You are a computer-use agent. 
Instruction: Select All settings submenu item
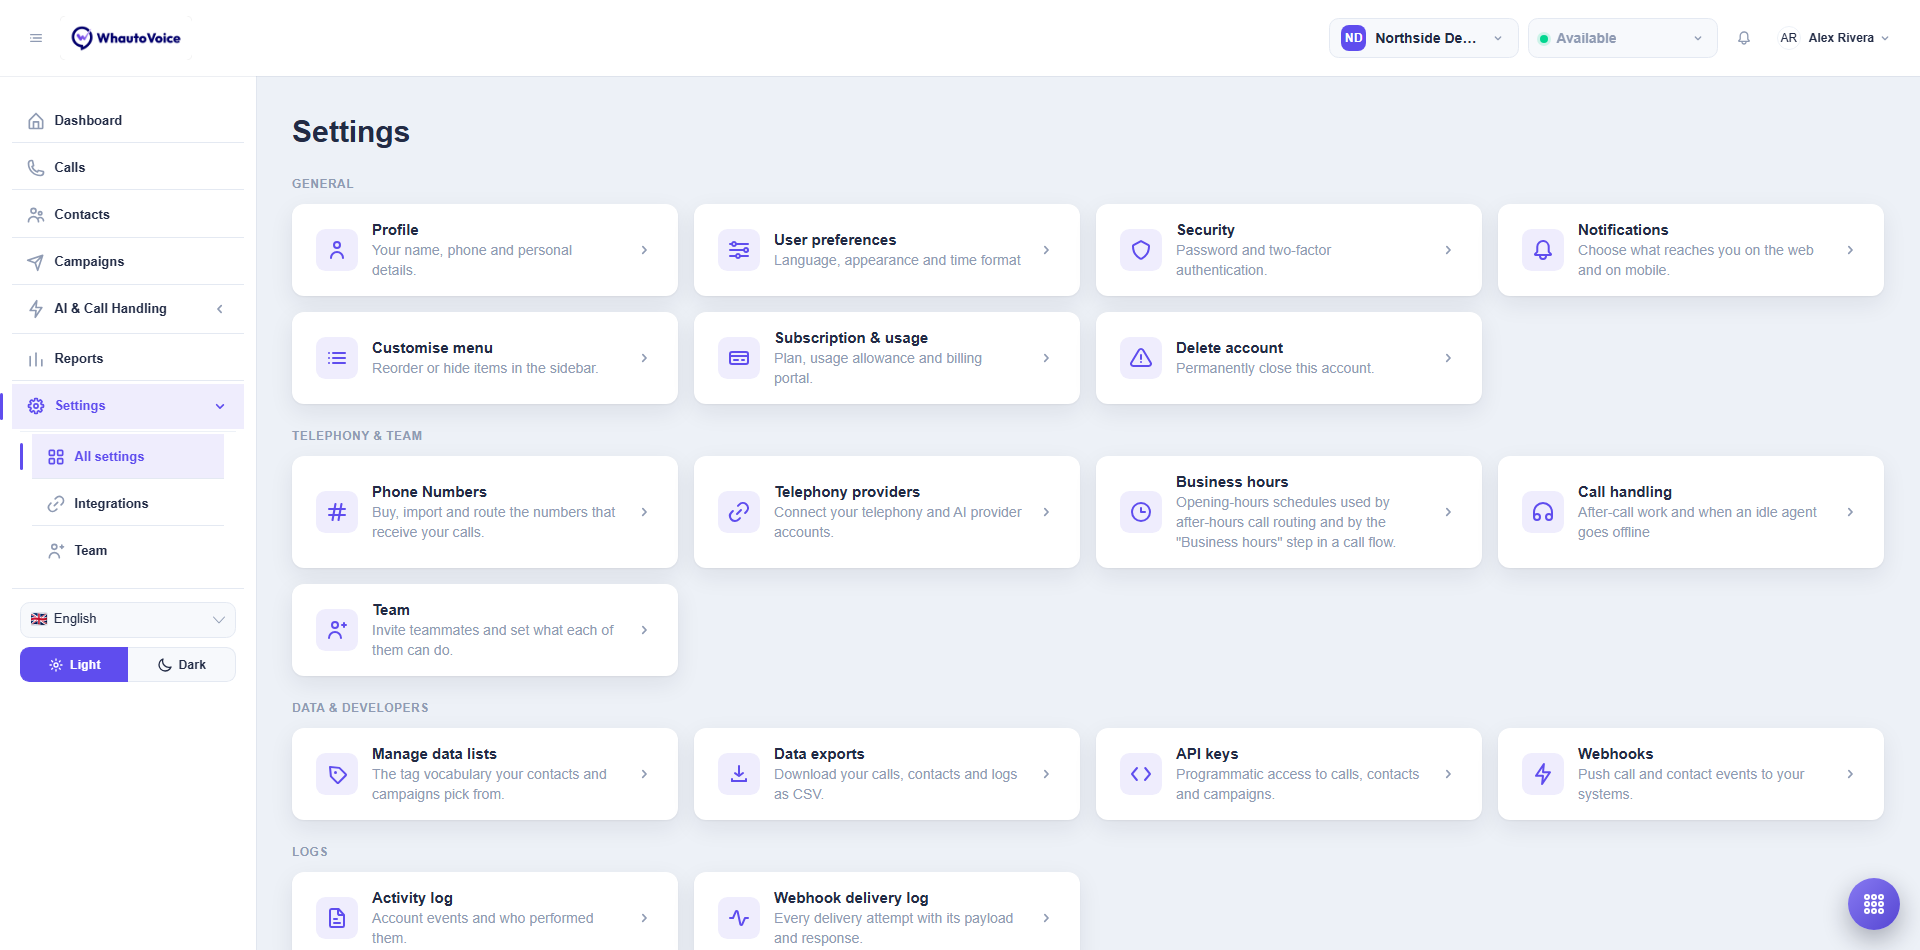[x=128, y=456]
